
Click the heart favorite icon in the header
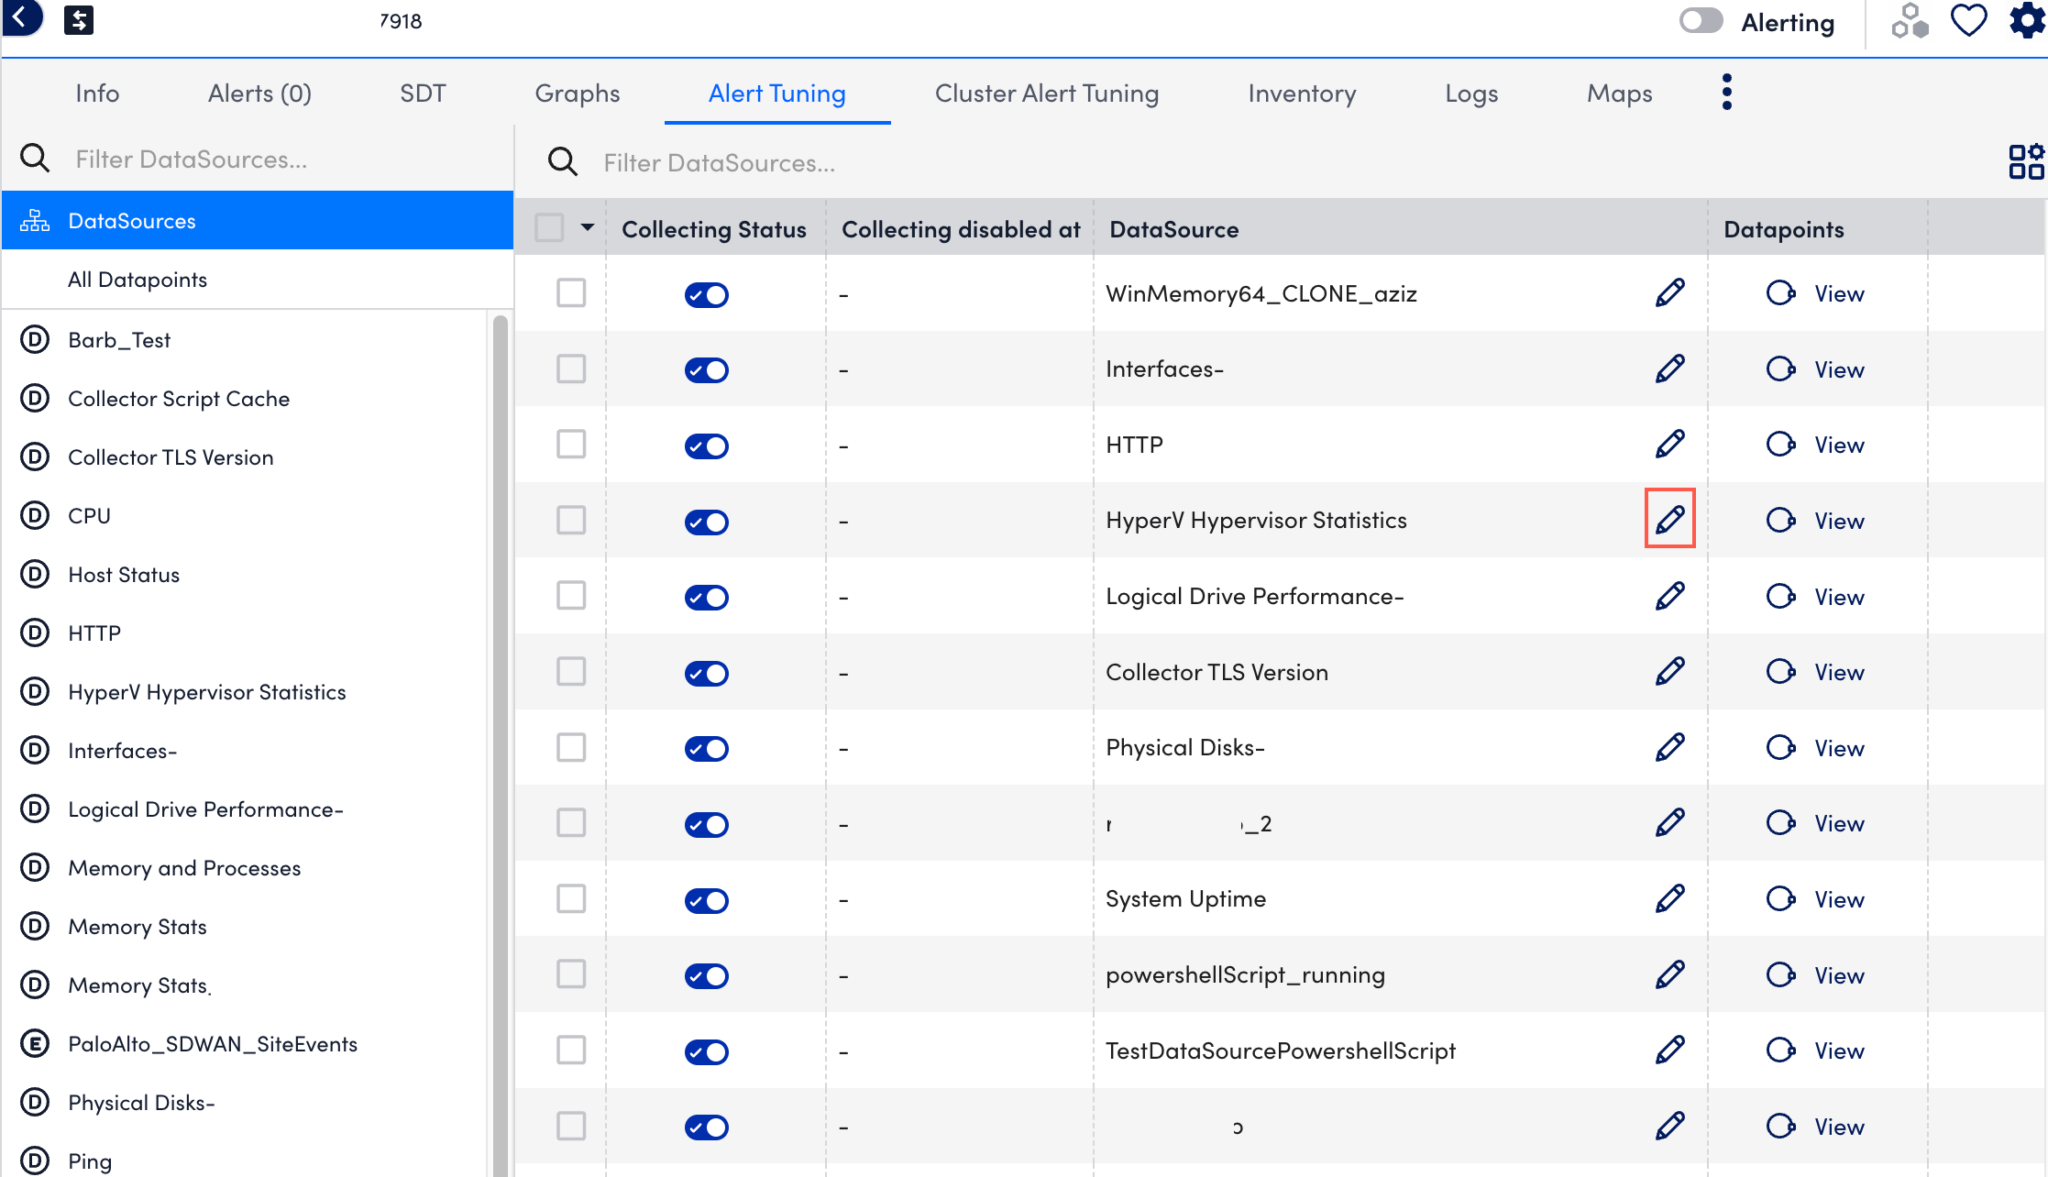point(1967,19)
